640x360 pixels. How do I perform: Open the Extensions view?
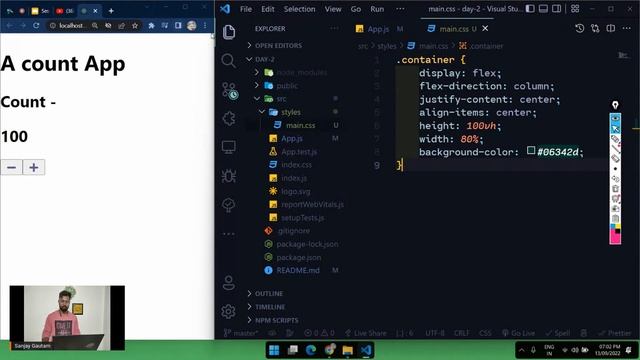(x=229, y=119)
